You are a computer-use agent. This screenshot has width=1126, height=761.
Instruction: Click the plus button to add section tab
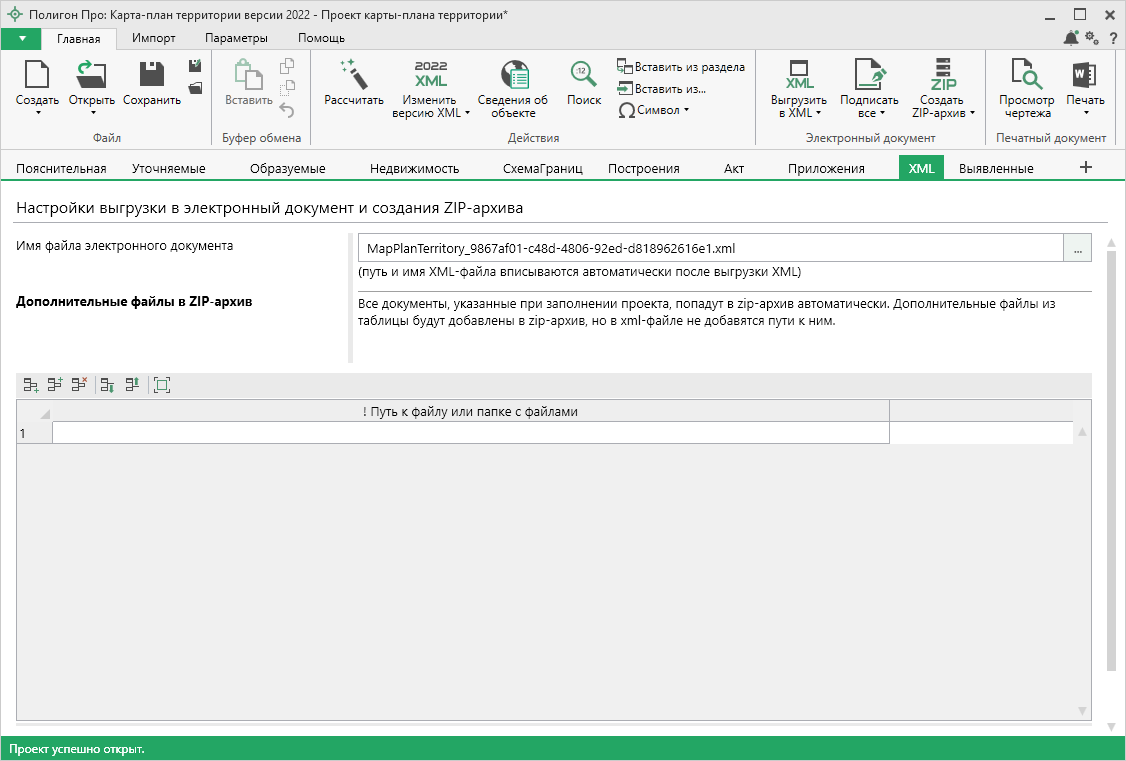[x=1086, y=167]
